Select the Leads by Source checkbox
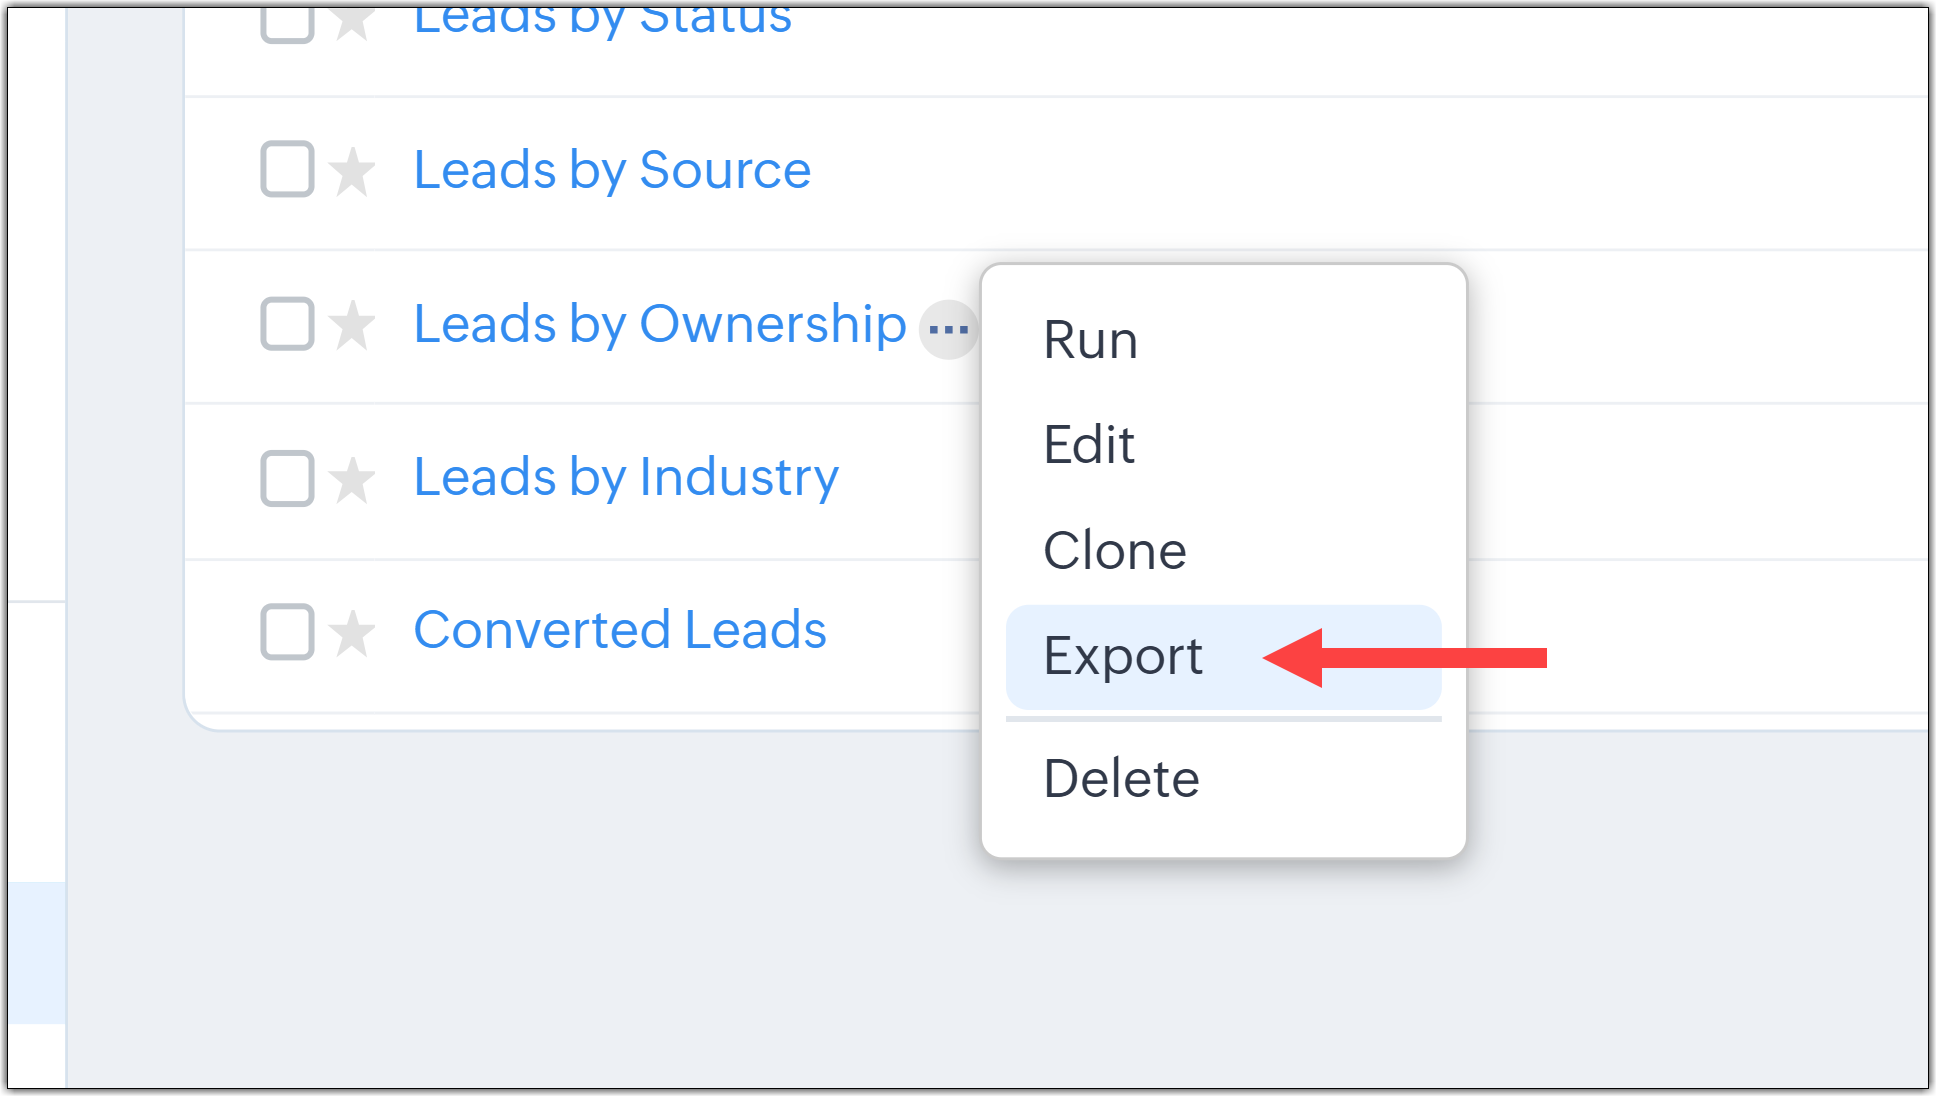1937x1097 pixels. point(288,169)
